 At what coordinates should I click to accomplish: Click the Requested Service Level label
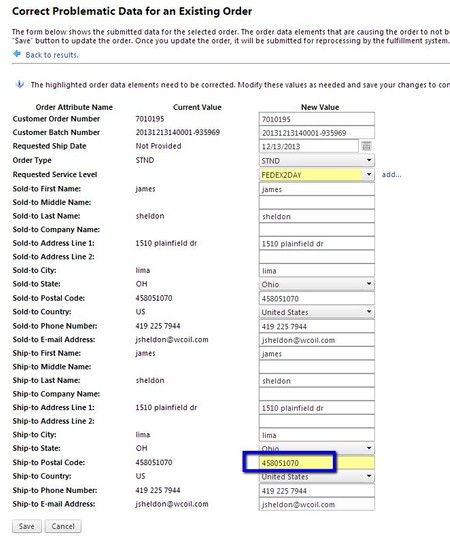pyautogui.click(x=55, y=175)
